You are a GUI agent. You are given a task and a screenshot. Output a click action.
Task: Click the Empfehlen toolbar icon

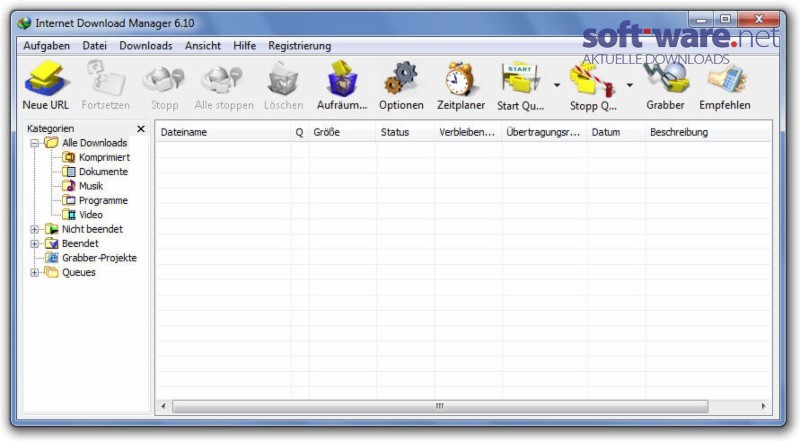point(726,79)
